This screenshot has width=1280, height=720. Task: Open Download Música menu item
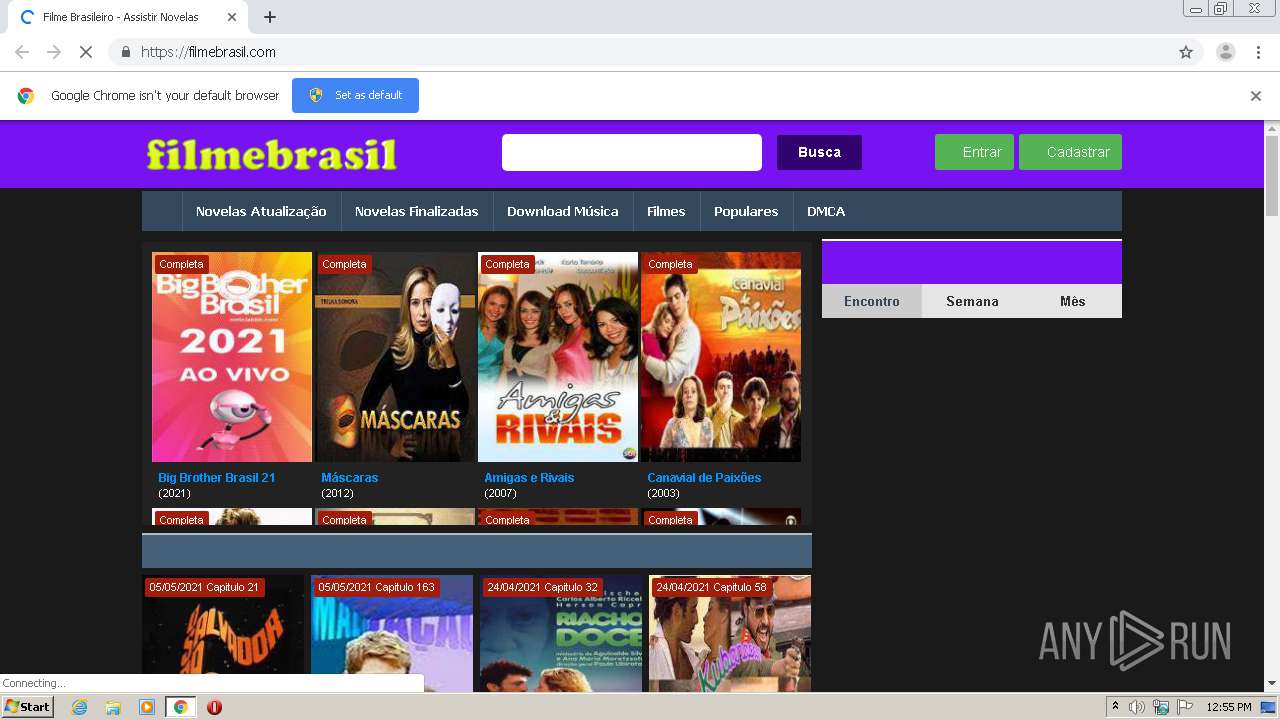562,211
